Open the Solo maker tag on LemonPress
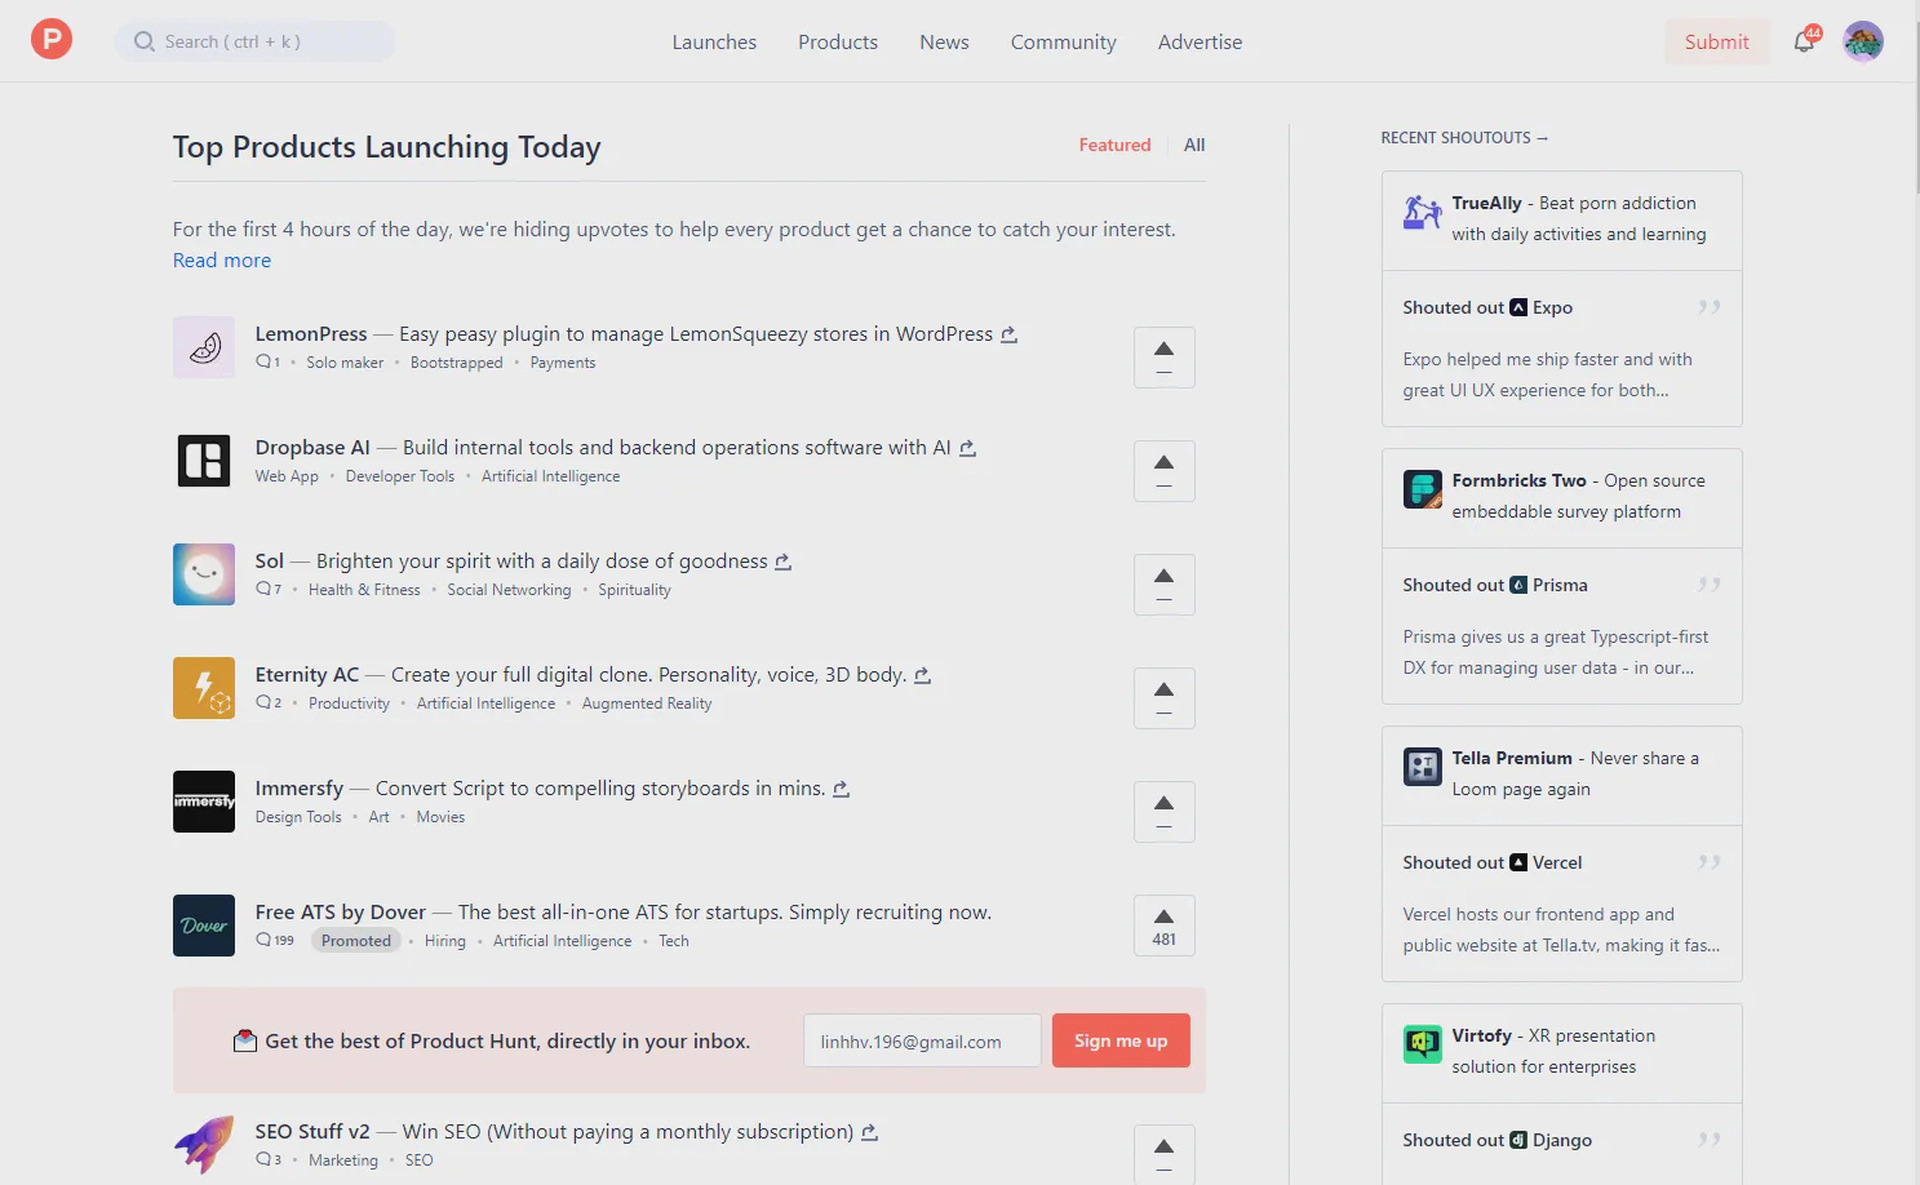Screen dimensions: 1920x1185 345,362
